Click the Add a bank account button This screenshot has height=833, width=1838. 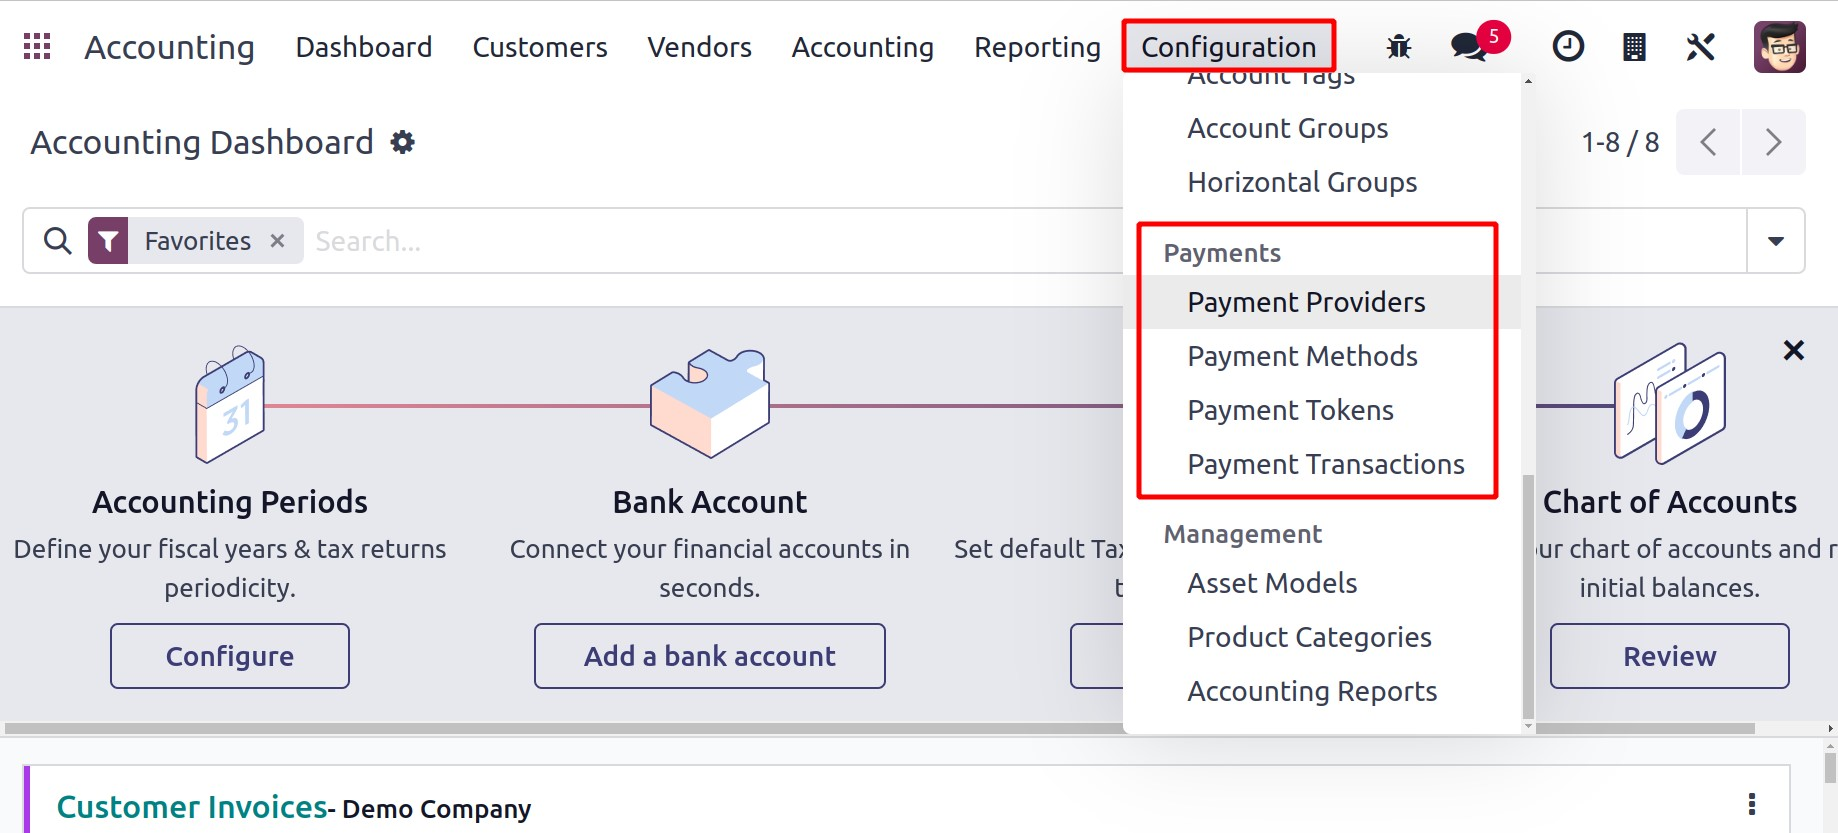pyautogui.click(x=709, y=656)
